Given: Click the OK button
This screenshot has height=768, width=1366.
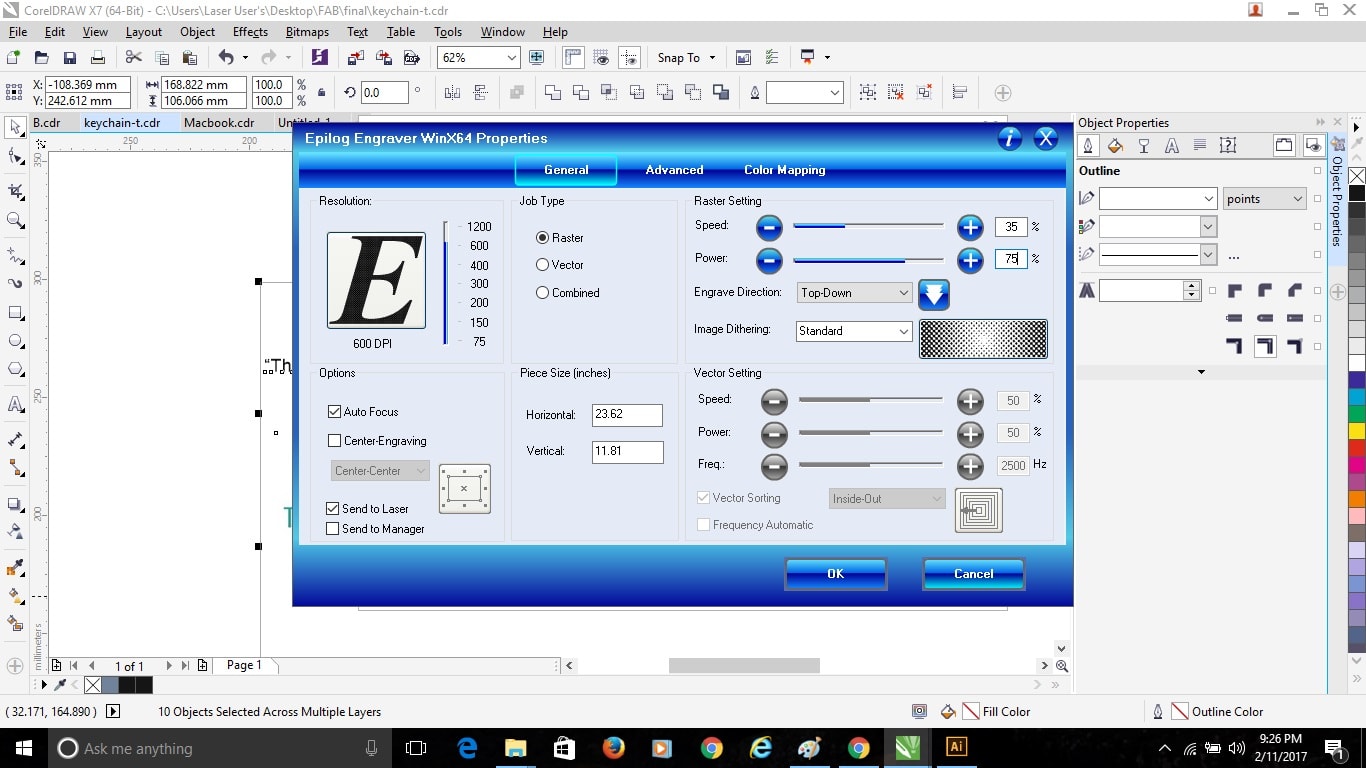Looking at the screenshot, I should [836, 574].
